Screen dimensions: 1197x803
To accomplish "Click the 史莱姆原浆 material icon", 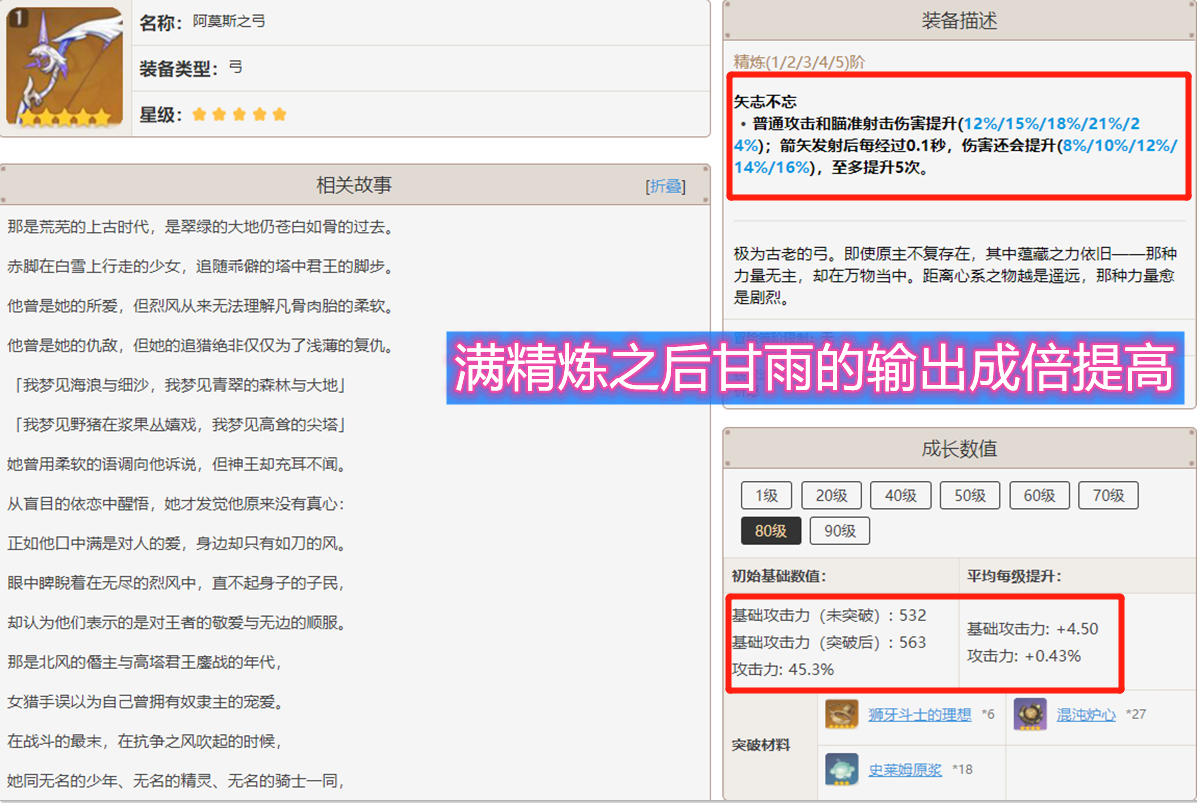I will click(x=841, y=769).
